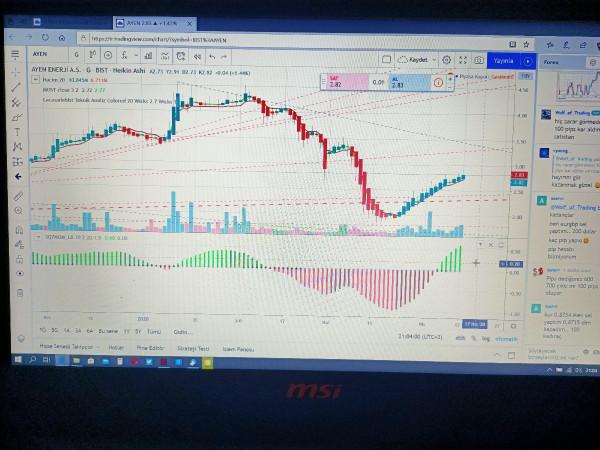Open the chart patterns tool
This screenshot has width=600, height=450.
click(17, 147)
